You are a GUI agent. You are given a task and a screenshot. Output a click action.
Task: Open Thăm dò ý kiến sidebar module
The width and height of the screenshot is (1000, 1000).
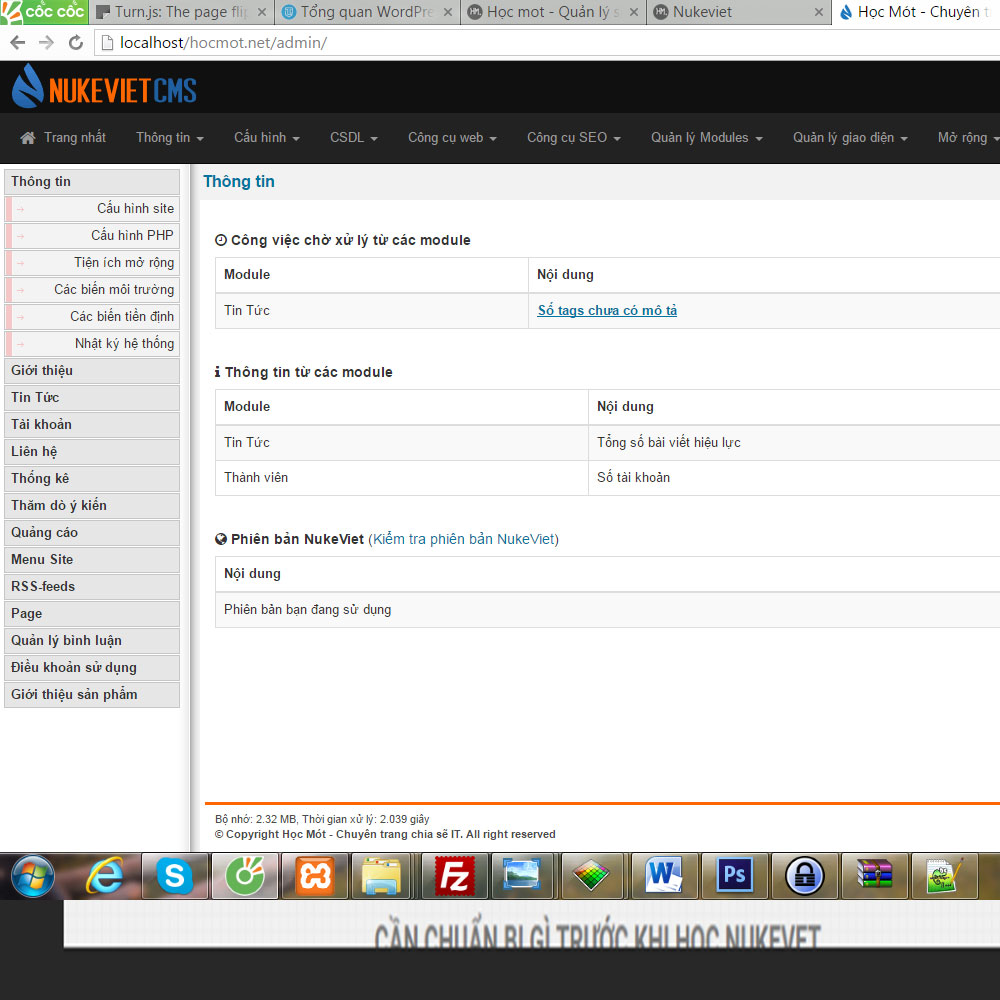point(92,506)
